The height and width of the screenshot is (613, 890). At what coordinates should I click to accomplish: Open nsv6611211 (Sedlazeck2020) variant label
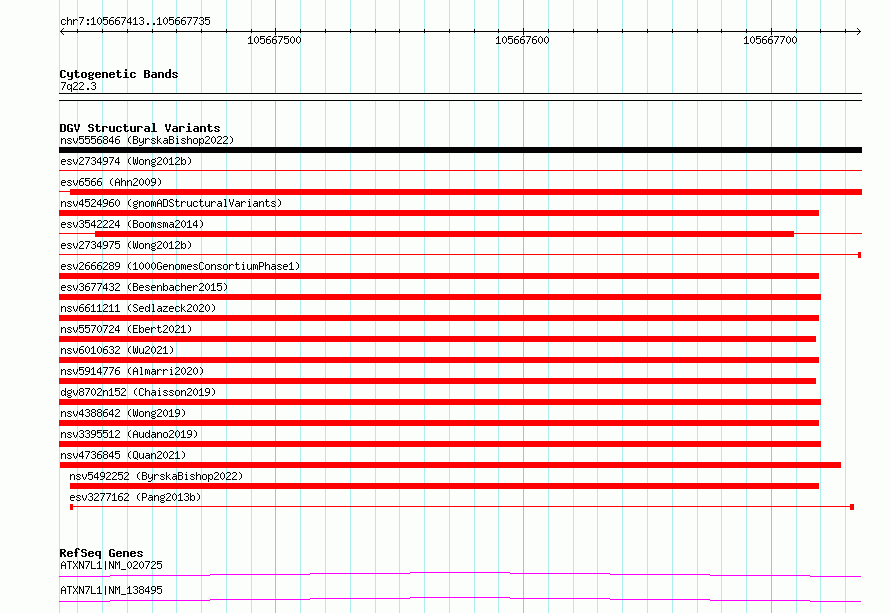click(138, 308)
